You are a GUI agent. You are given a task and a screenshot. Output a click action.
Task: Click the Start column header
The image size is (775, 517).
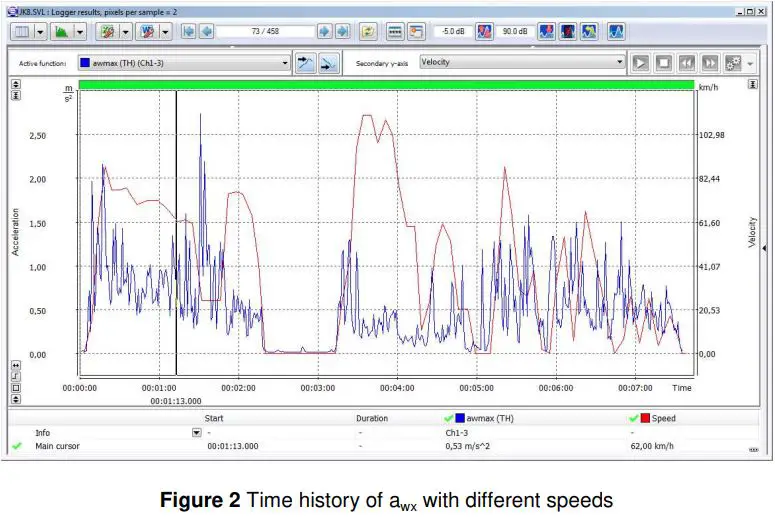[x=214, y=418]
